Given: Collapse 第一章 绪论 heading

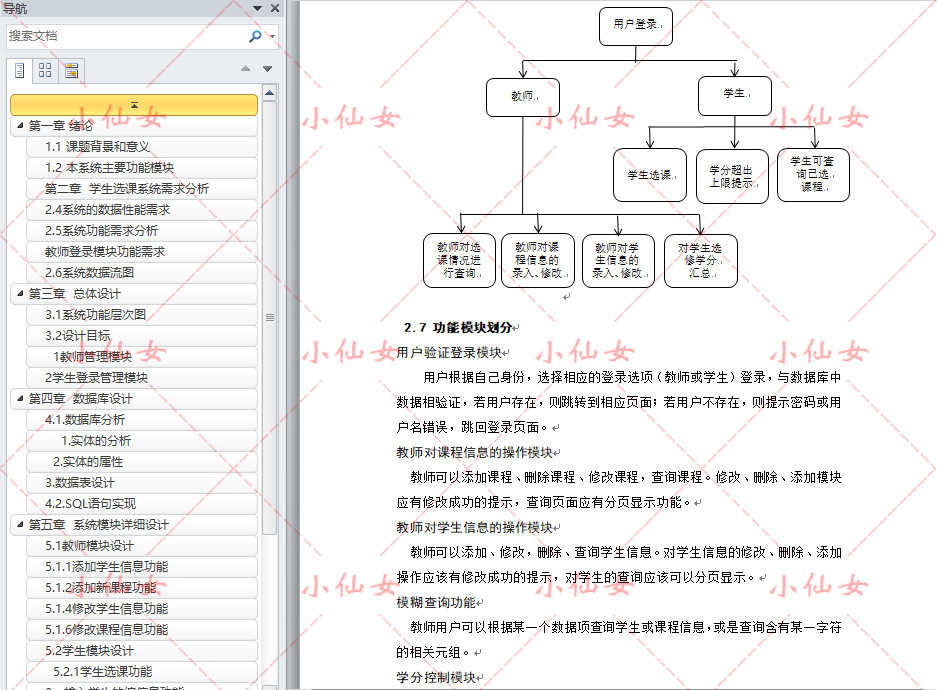Looking at the screenshot, I should click(x=20, y=125).
